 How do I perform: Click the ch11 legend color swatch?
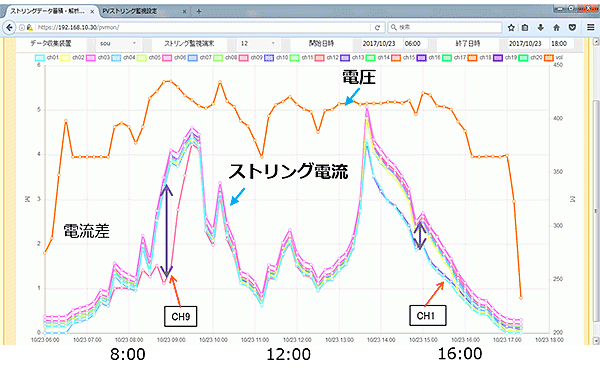pos(295,58)
